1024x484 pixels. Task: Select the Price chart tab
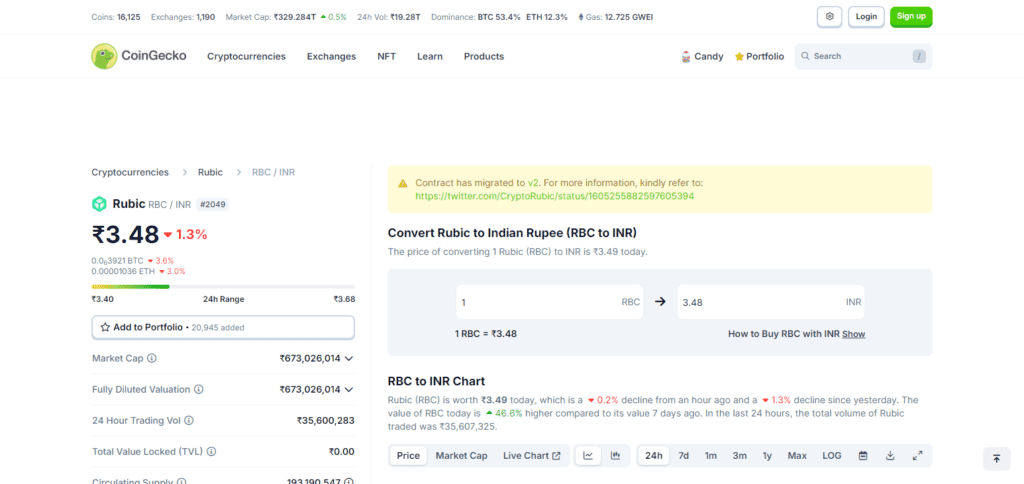coord(408,456)
